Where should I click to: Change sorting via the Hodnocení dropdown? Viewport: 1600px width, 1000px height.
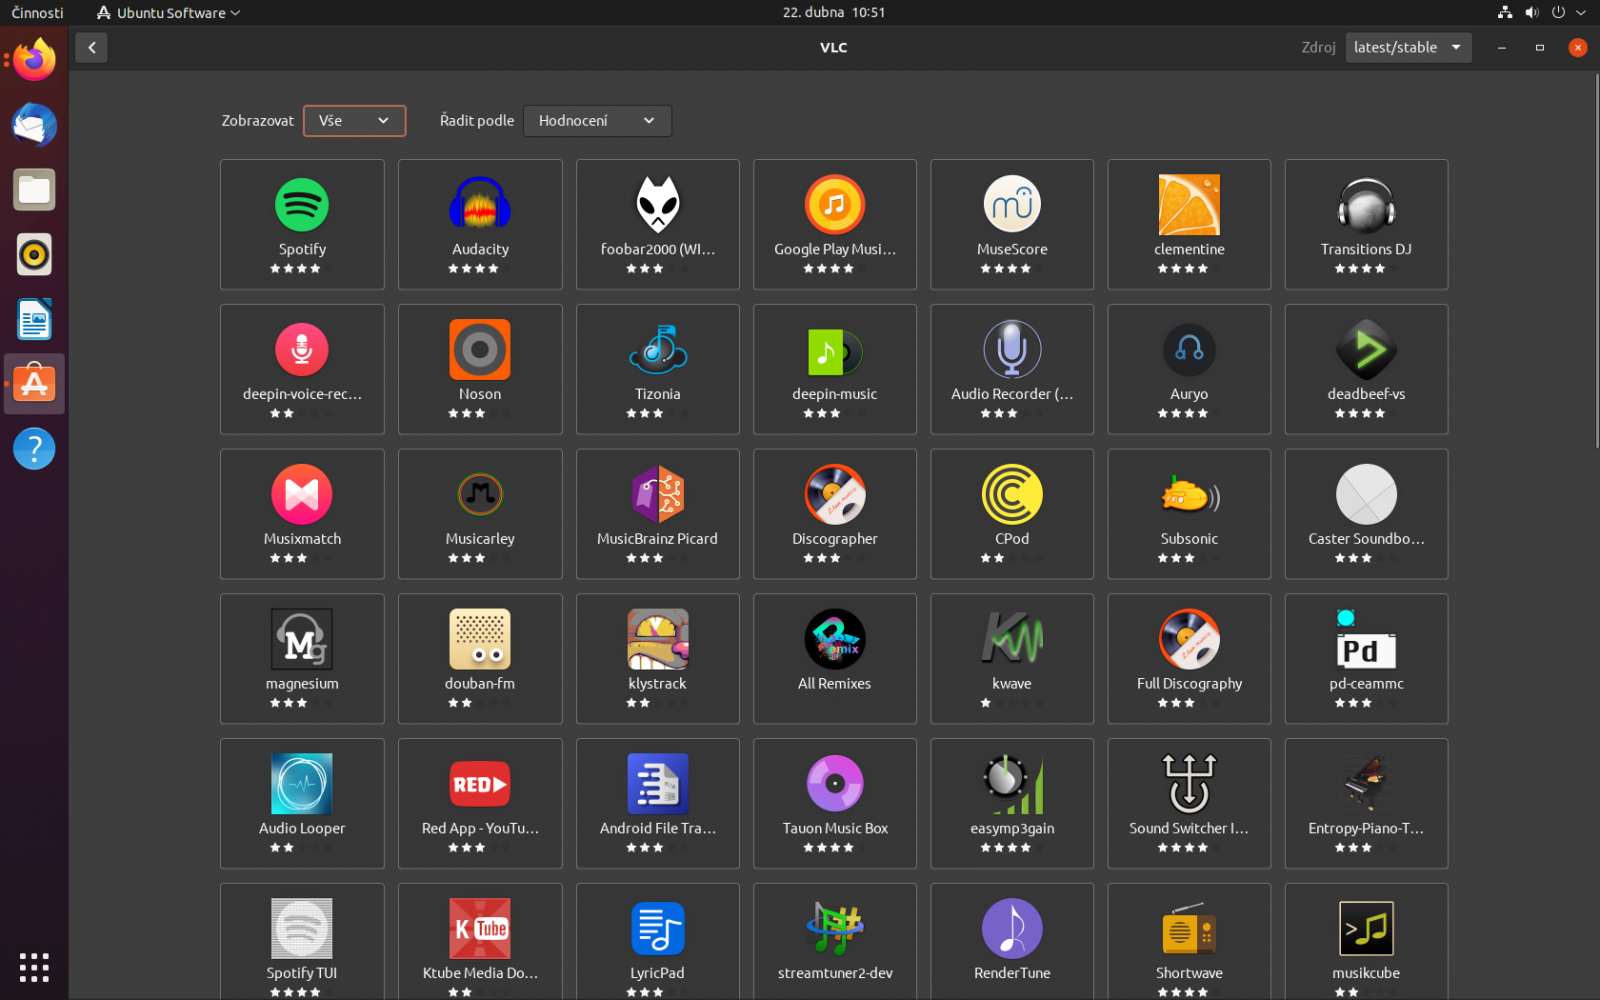597,120
